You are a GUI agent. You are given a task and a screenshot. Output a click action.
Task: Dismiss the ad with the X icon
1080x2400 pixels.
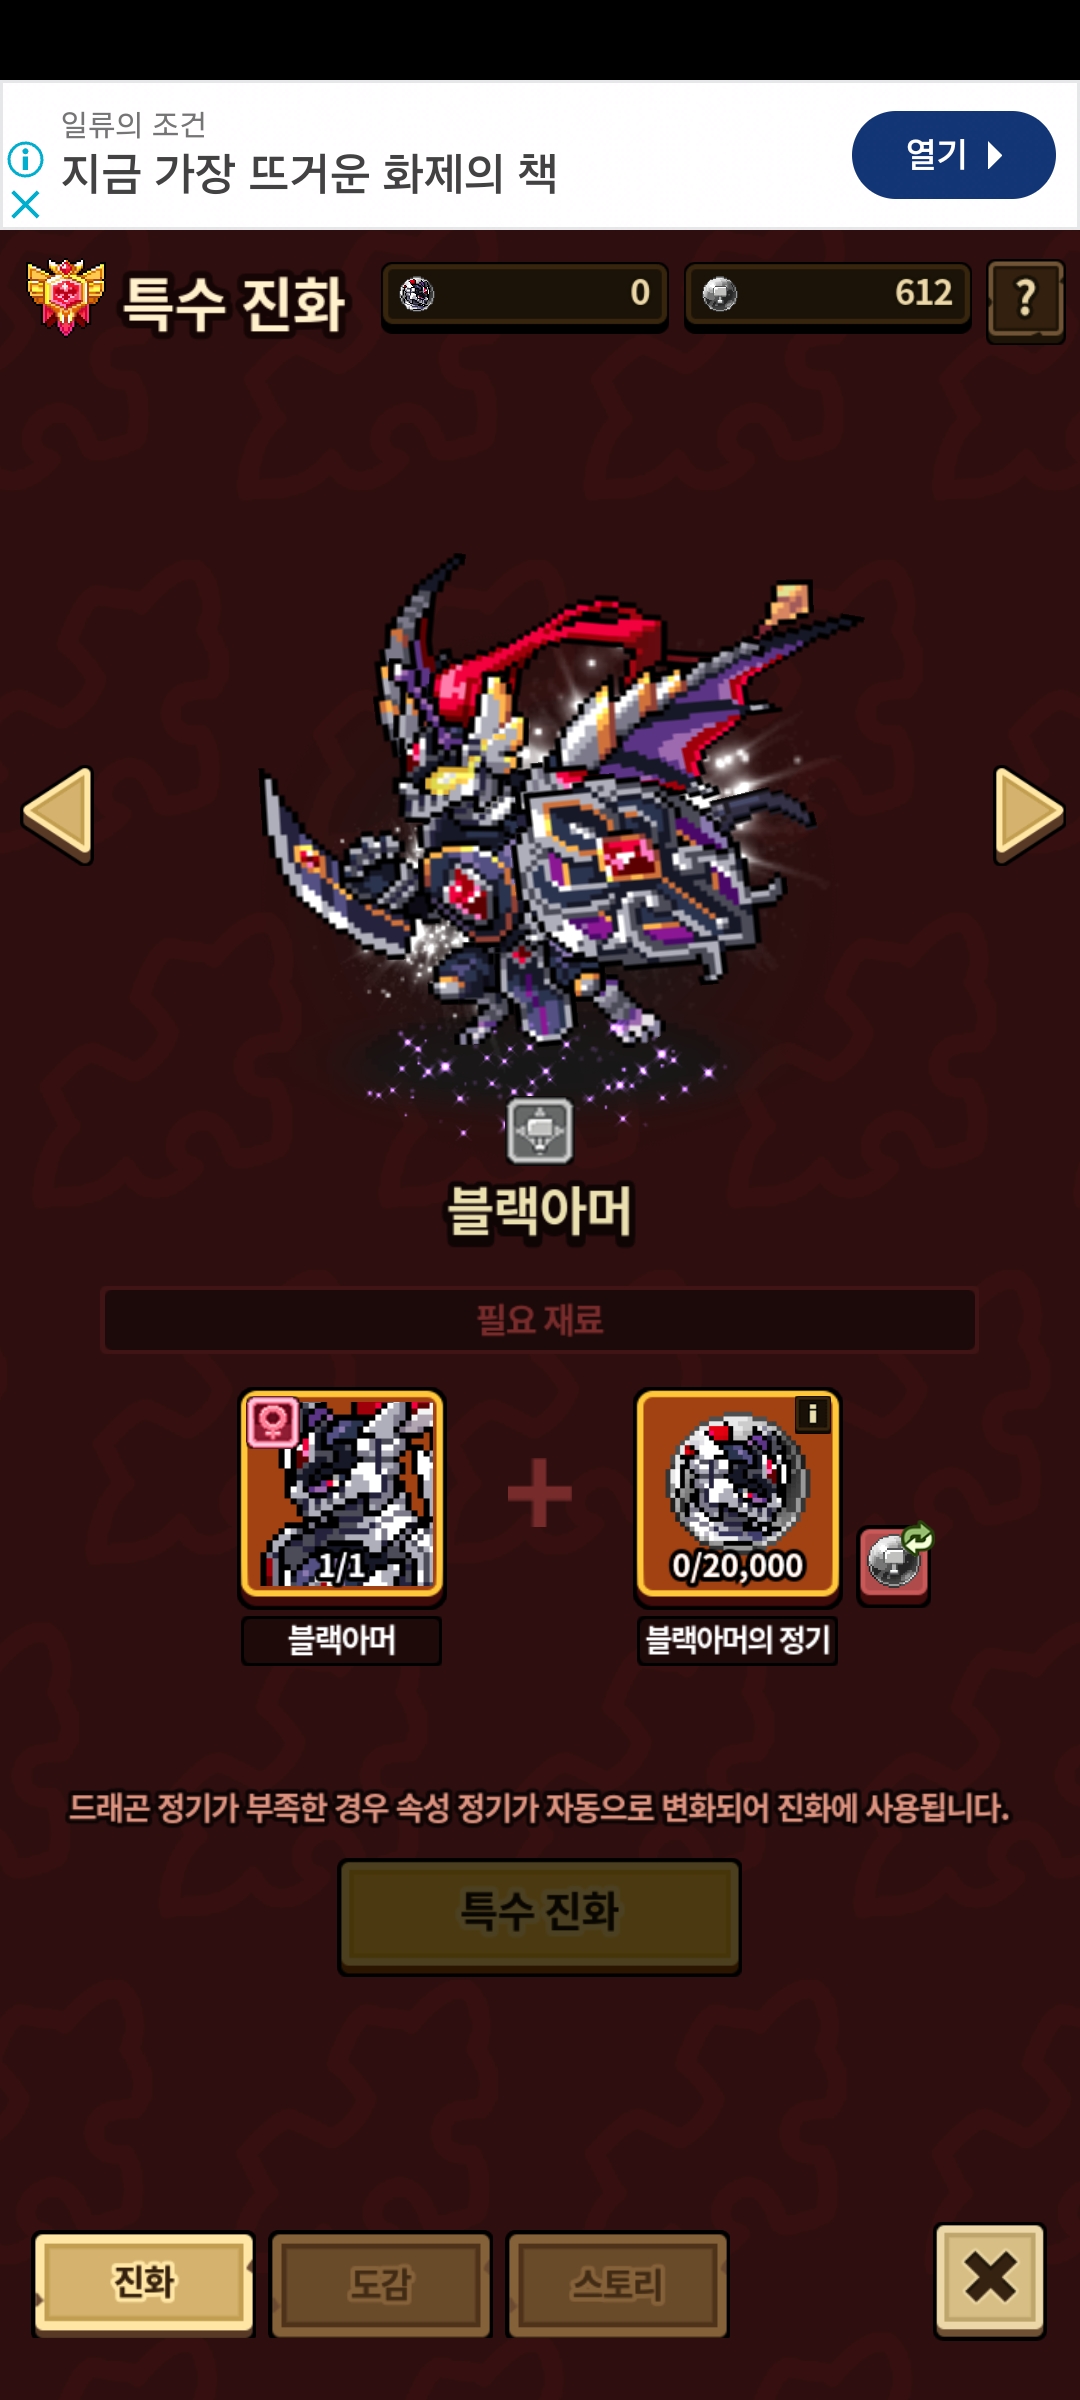coord(25,205)
